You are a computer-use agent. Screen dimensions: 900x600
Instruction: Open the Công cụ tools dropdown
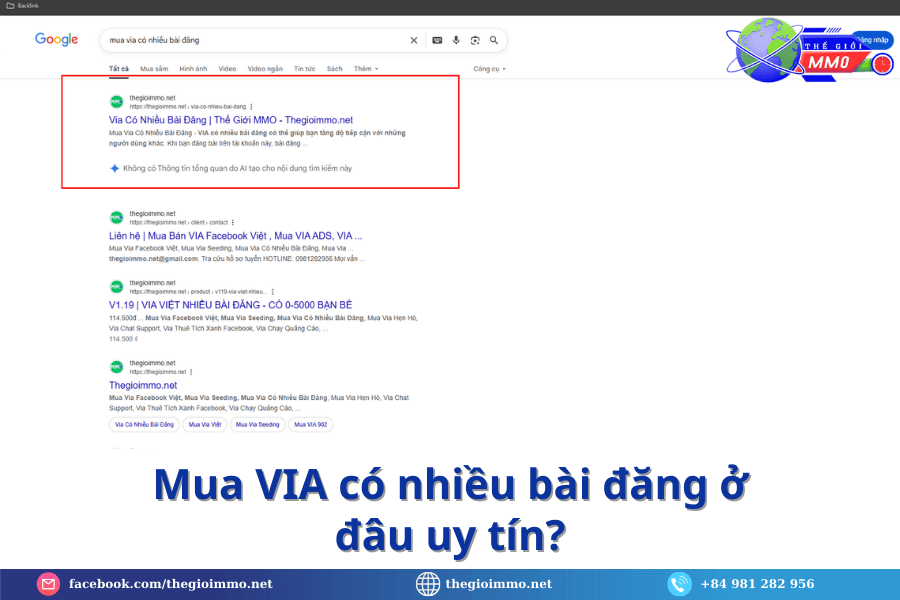coord(489,69)
